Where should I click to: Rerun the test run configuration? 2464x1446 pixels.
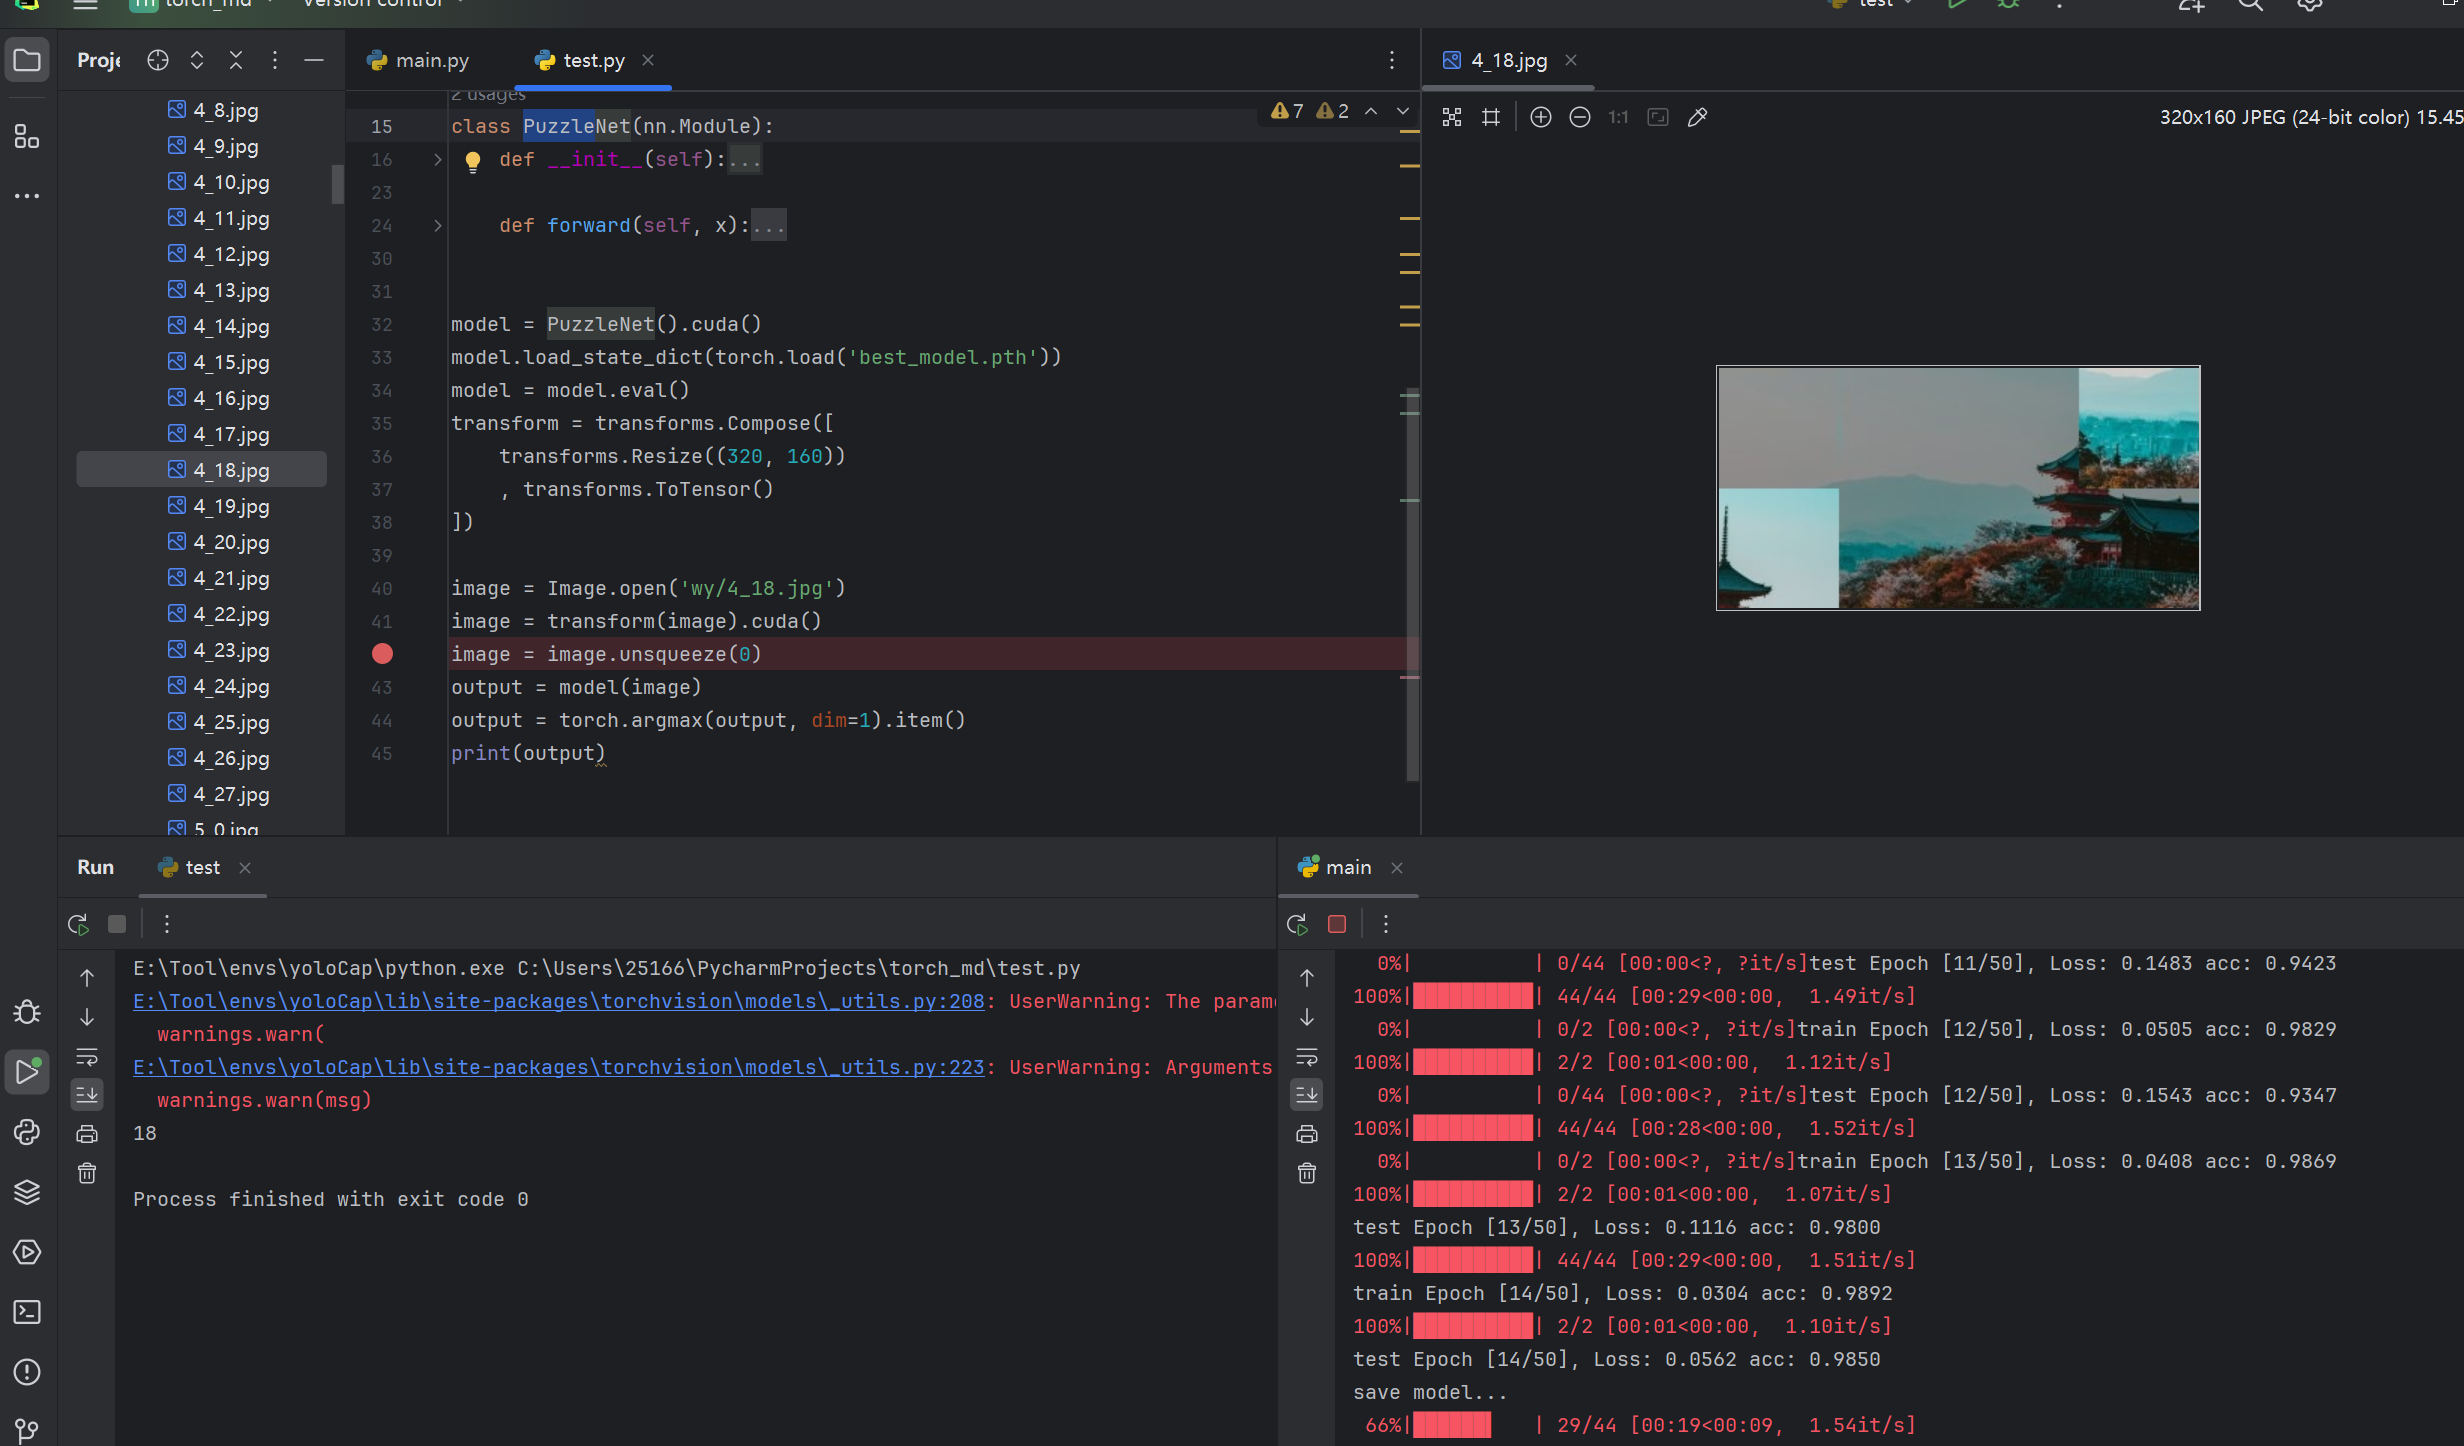(78, 924)
